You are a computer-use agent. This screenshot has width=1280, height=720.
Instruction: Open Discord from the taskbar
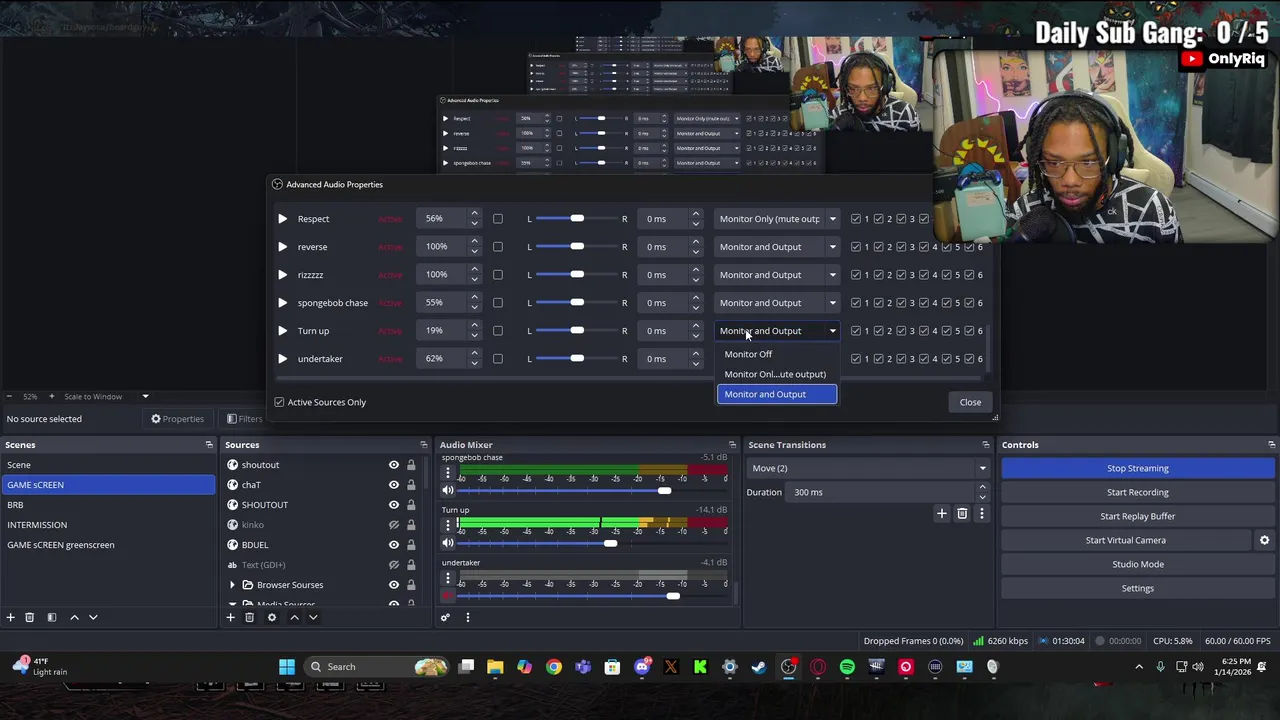[642, 667]
